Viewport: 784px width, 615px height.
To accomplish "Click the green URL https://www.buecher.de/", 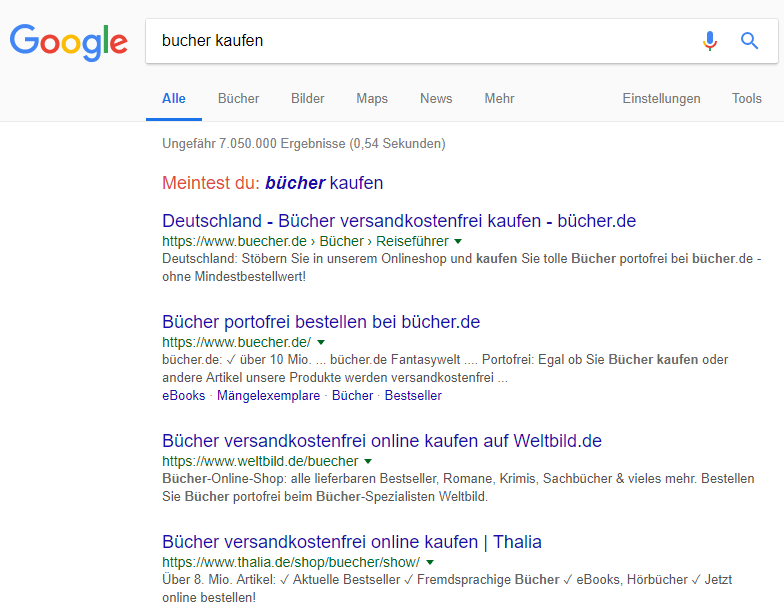I will 236,342.
